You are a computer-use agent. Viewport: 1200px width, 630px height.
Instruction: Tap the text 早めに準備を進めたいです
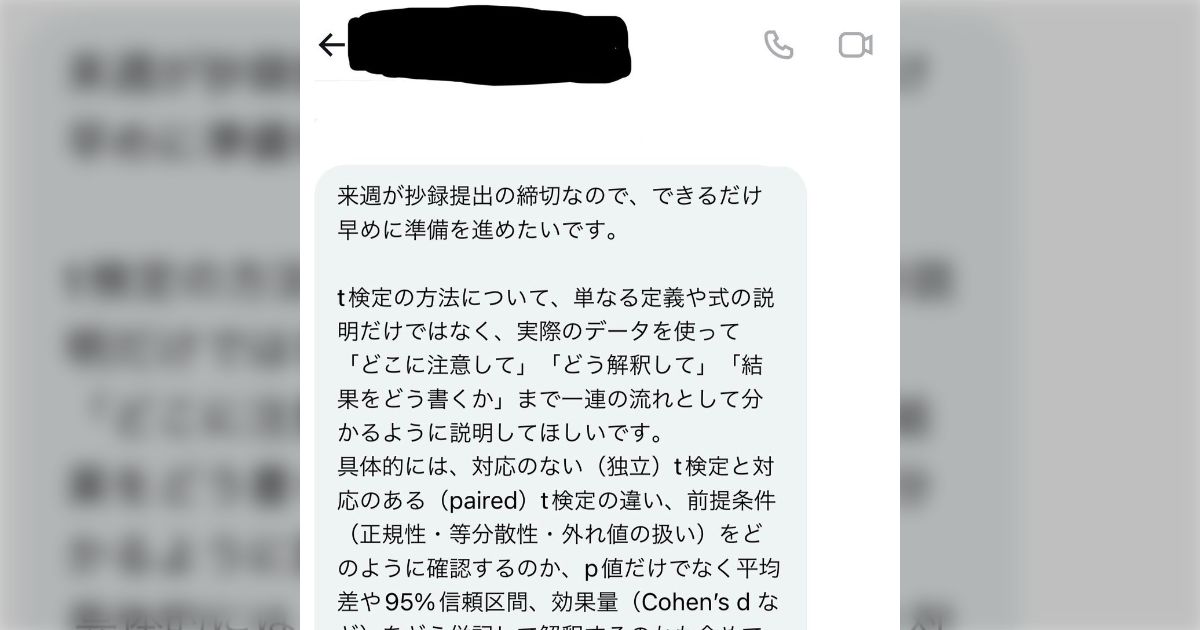(479, 229)
